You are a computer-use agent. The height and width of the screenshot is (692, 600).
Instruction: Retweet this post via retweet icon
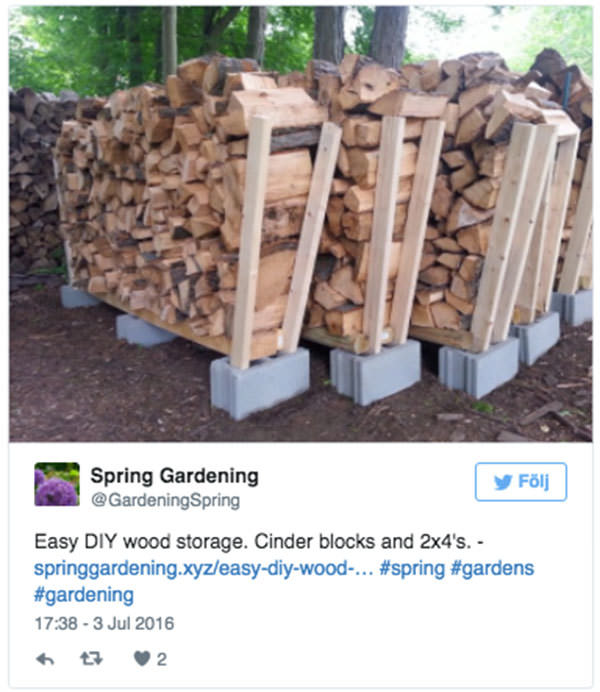coord(91,659)
